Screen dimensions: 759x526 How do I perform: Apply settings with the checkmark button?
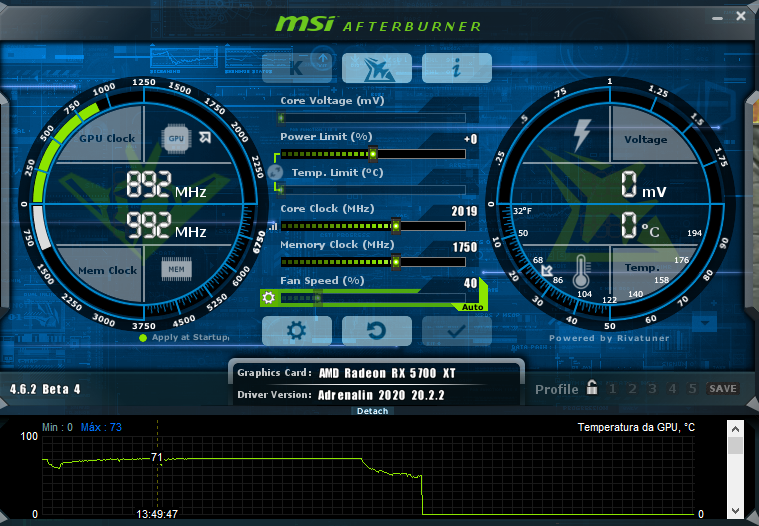[456, 331]
